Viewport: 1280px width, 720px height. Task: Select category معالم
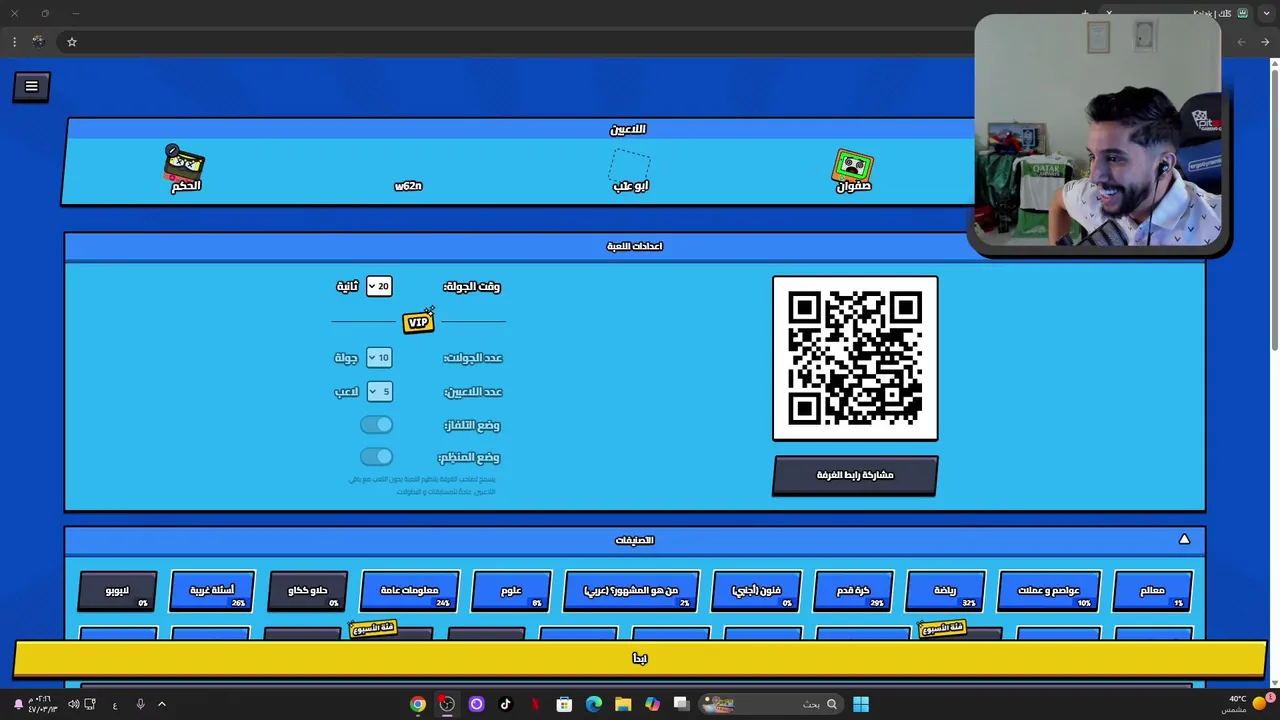pyautogui.click(x=1153, y=590)
